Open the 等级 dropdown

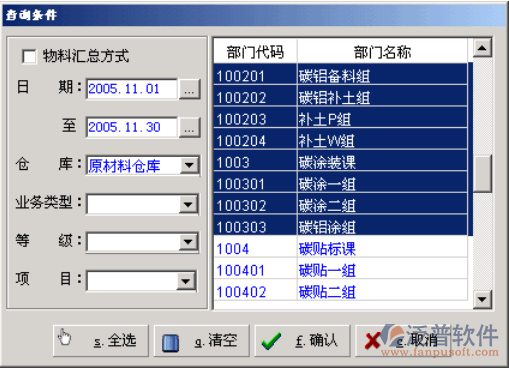(188, 242)
